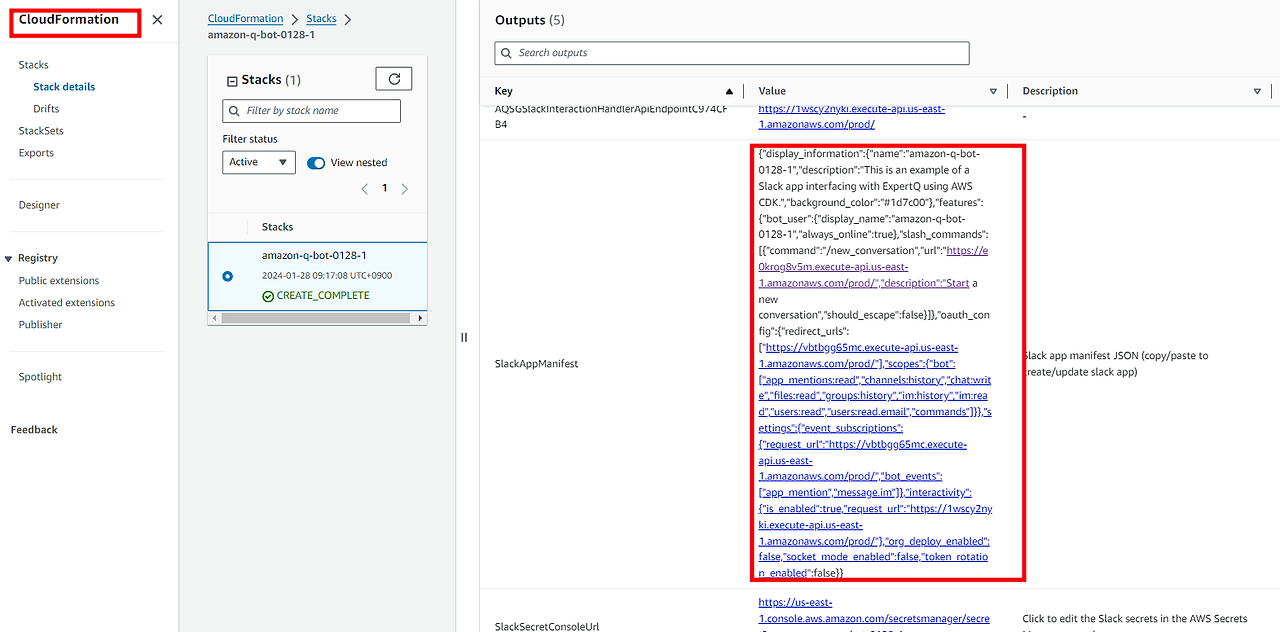Click the split panel resize handle
The height and width of the screenshot is (632, 1280).
464,337
